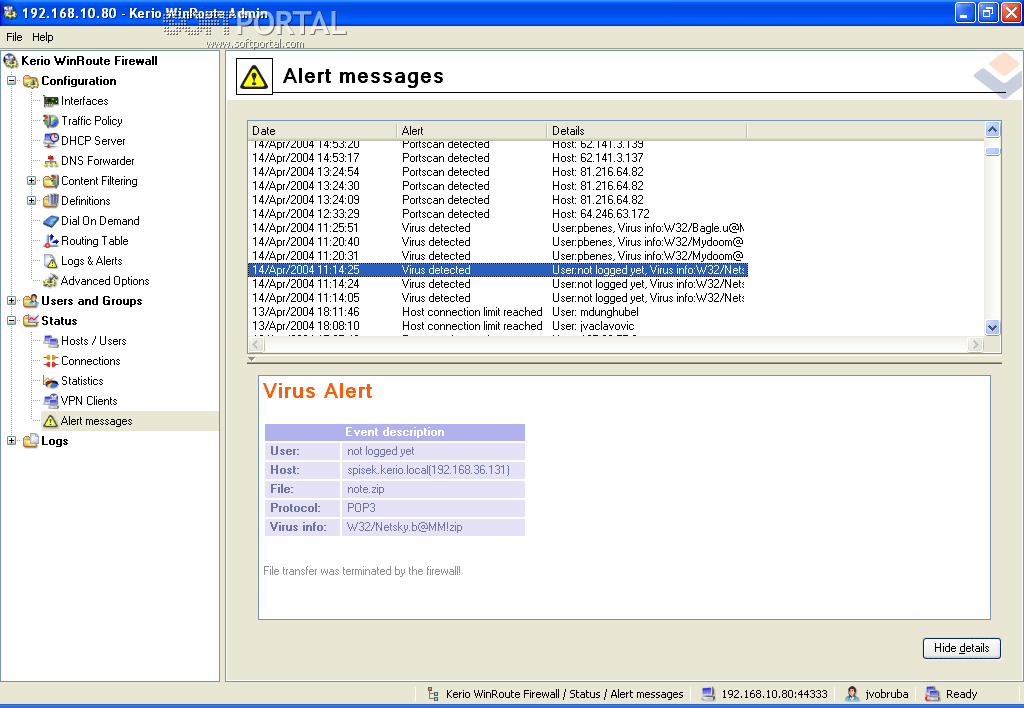Click the status bar path tree icon

coord(432,694)
